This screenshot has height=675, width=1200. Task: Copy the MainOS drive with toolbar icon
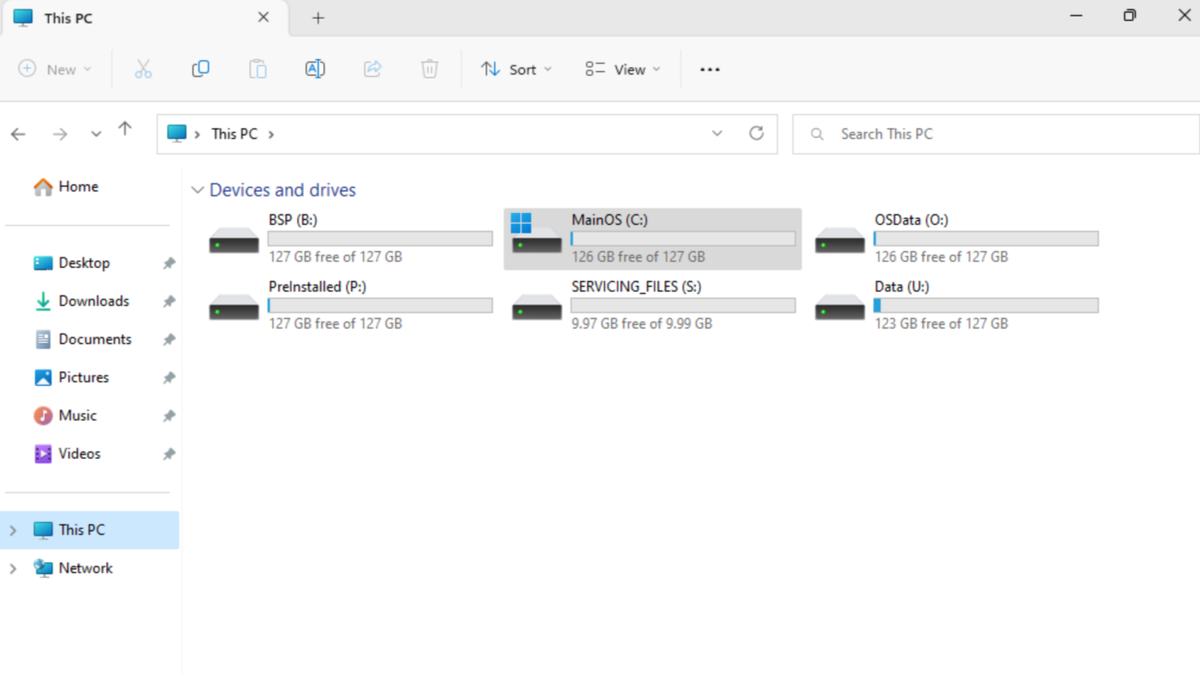point(200,68)
